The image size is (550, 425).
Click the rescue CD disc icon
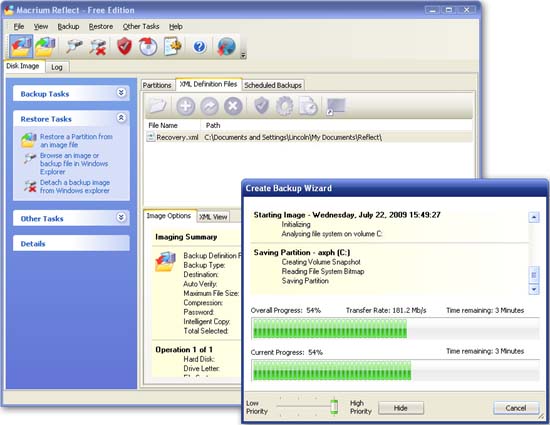148,46
